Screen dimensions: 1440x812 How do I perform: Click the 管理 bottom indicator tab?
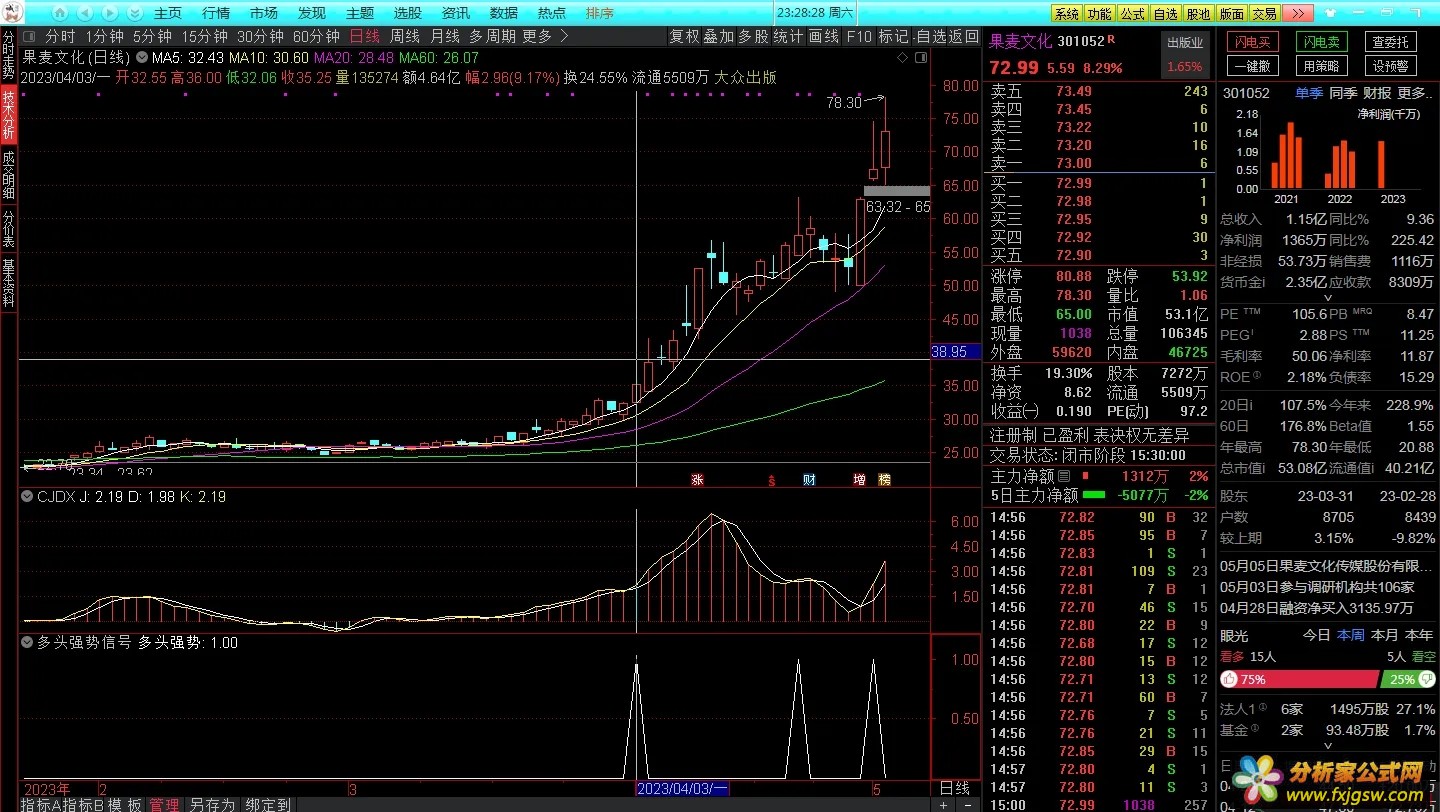pyautogui.click(x=164, y=805)
